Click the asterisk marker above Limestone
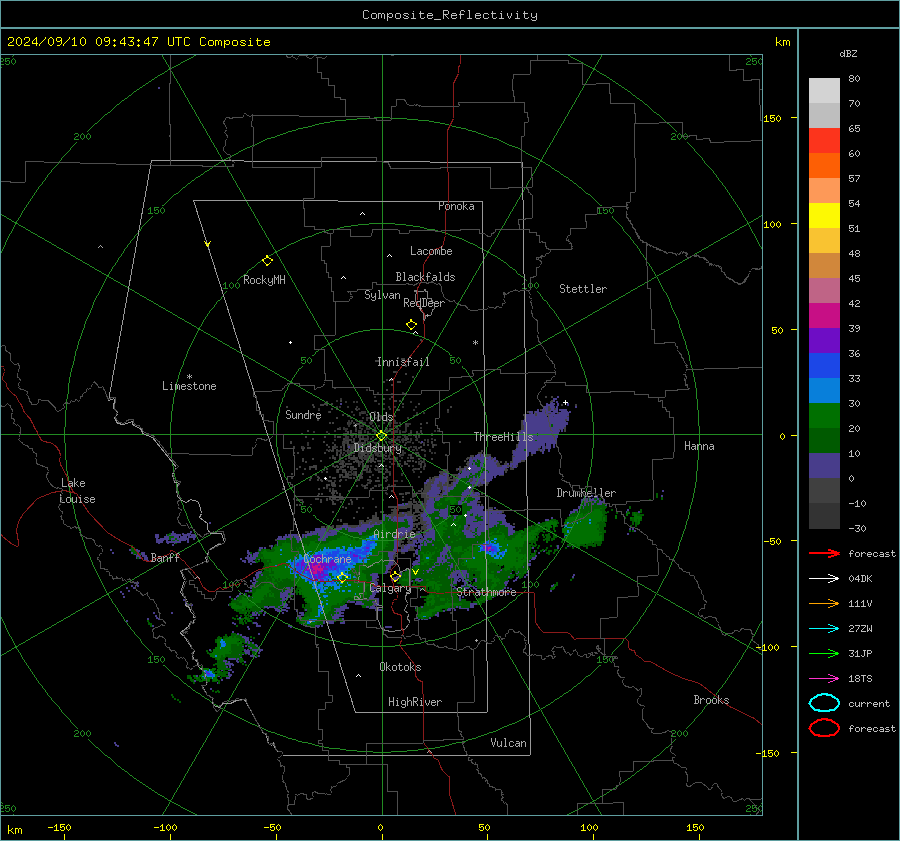Viewport: 900px width, 841px height. pos(189,377)
